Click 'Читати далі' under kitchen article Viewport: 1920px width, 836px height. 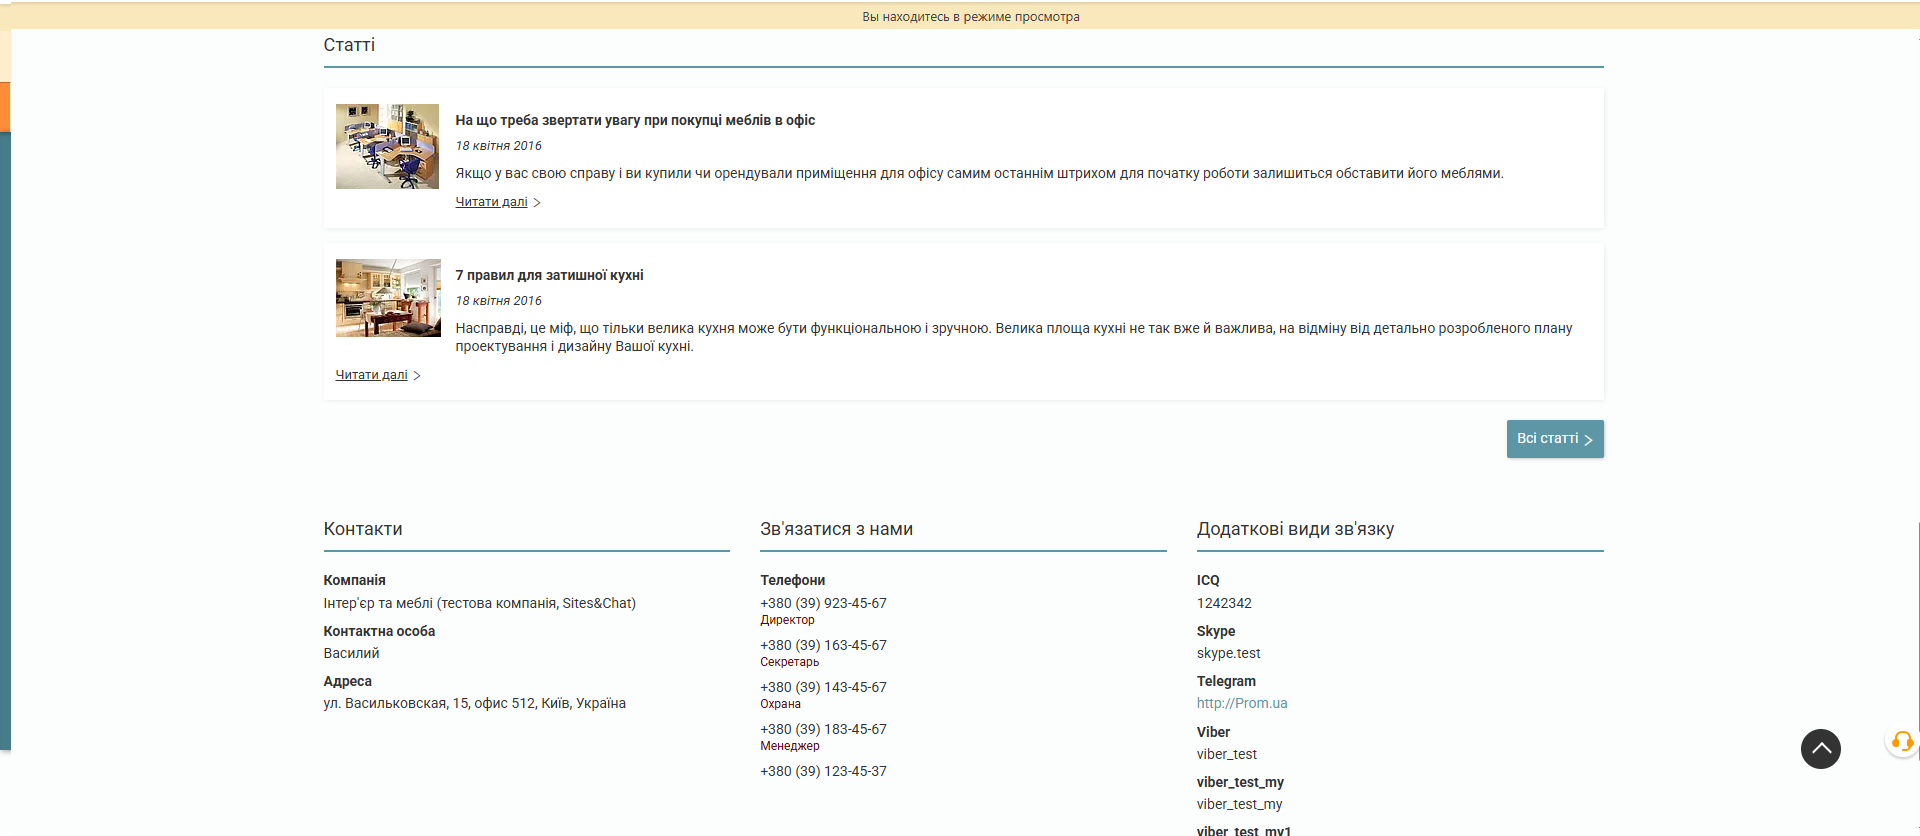[x=371, y=375]
